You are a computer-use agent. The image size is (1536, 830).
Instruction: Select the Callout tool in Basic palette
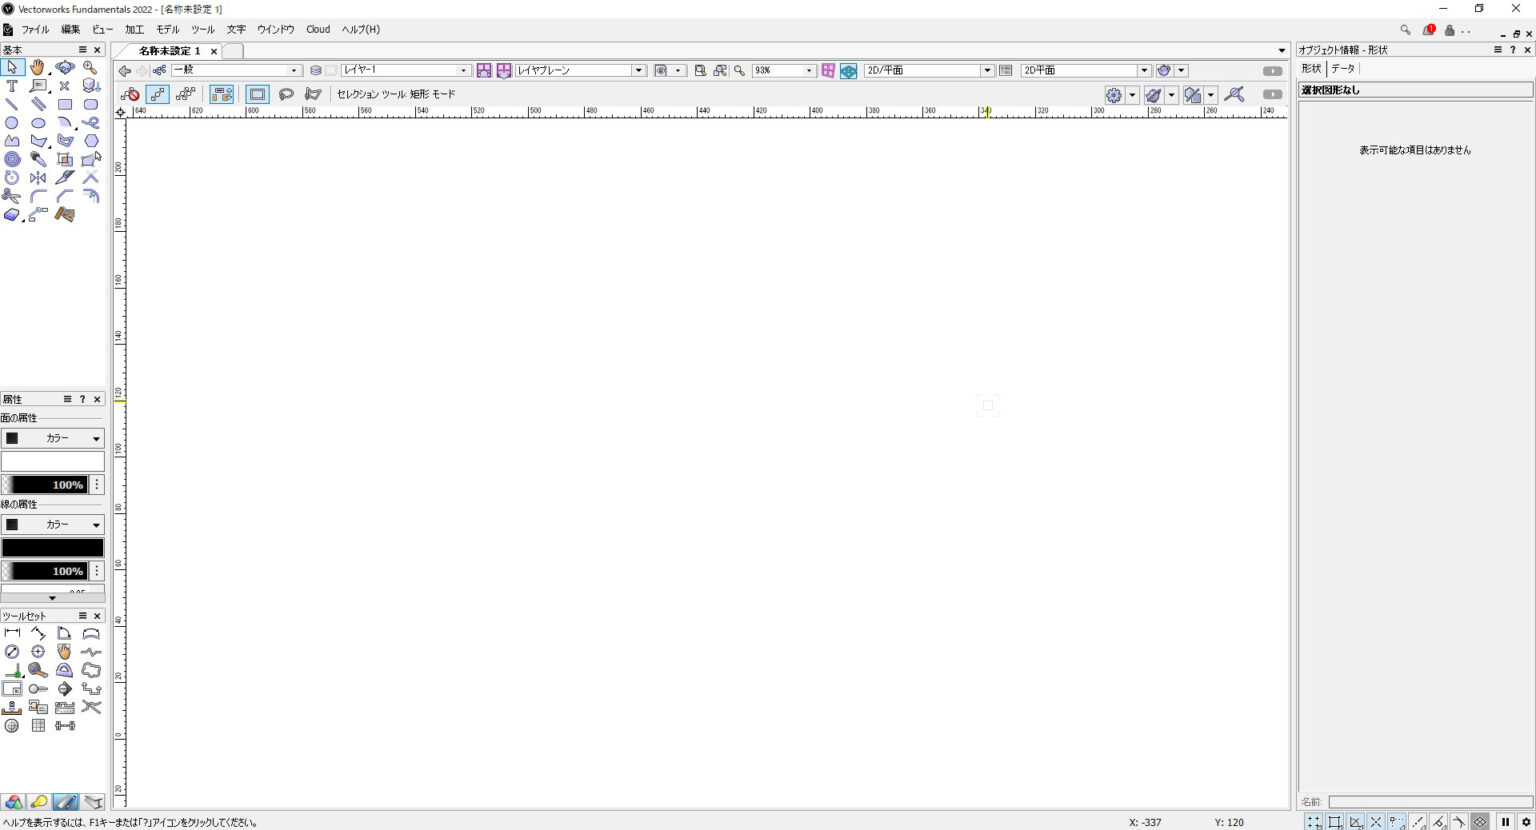38,86
